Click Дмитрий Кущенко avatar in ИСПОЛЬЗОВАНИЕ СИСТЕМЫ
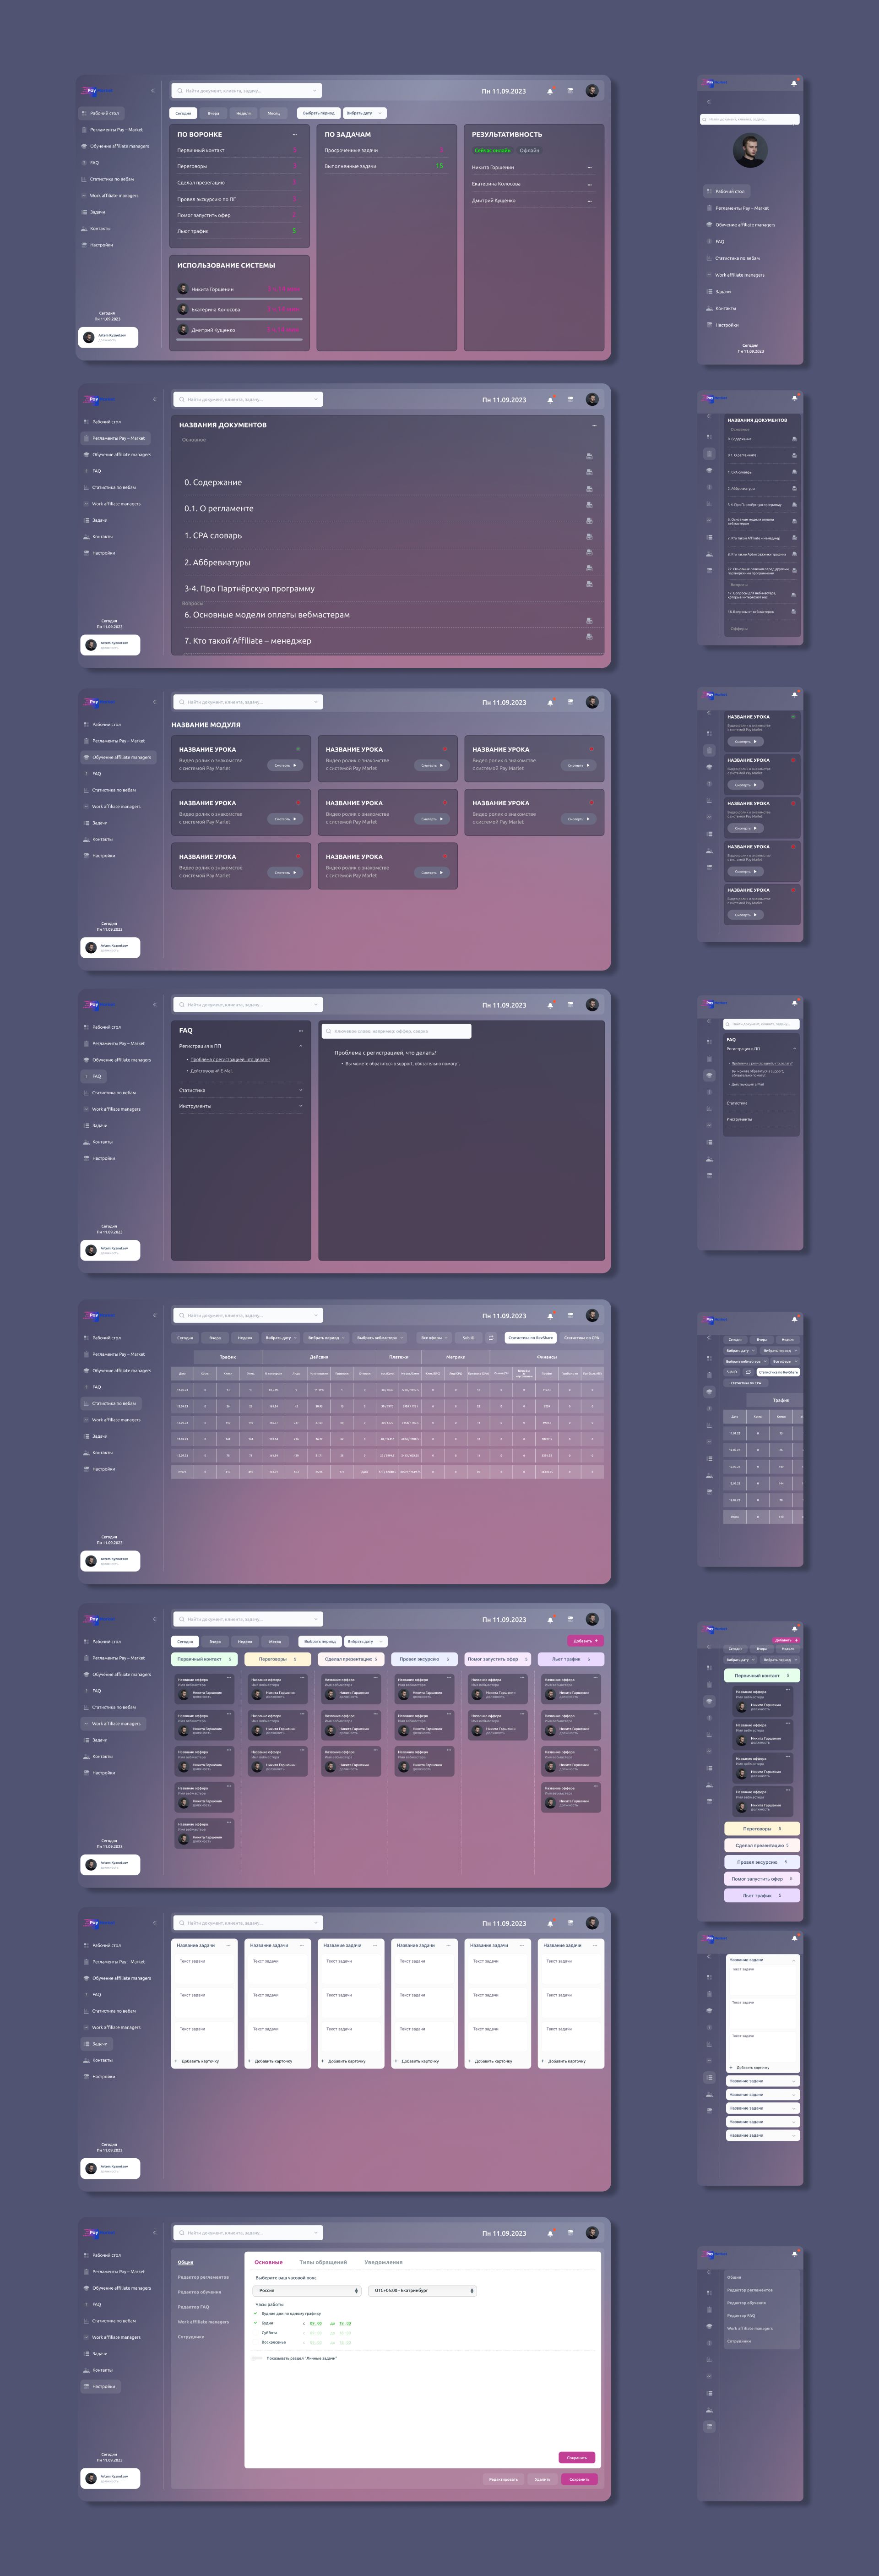Image resolution: width=879 pixels, height=2576 pixels. point(183,330)
